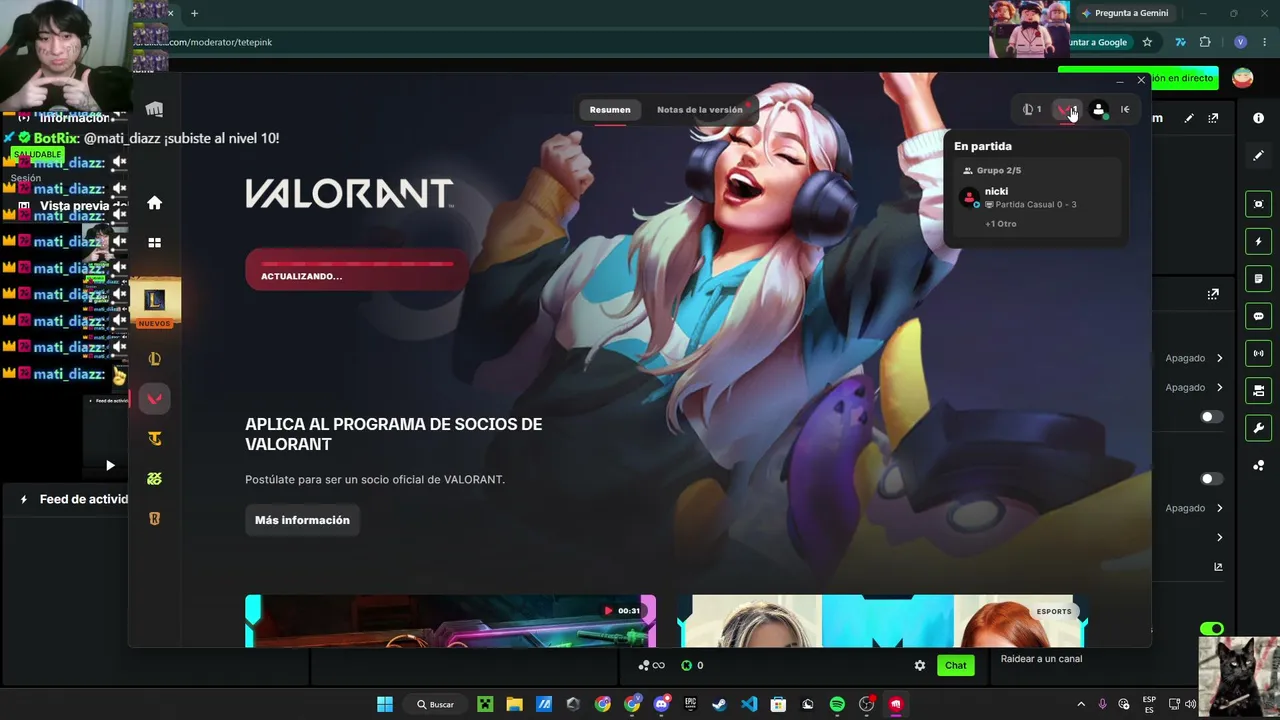Image resolution: width=1280 pixels, height=720 pixels.
Task: Open a new Chrome tab
Action: 194,13
